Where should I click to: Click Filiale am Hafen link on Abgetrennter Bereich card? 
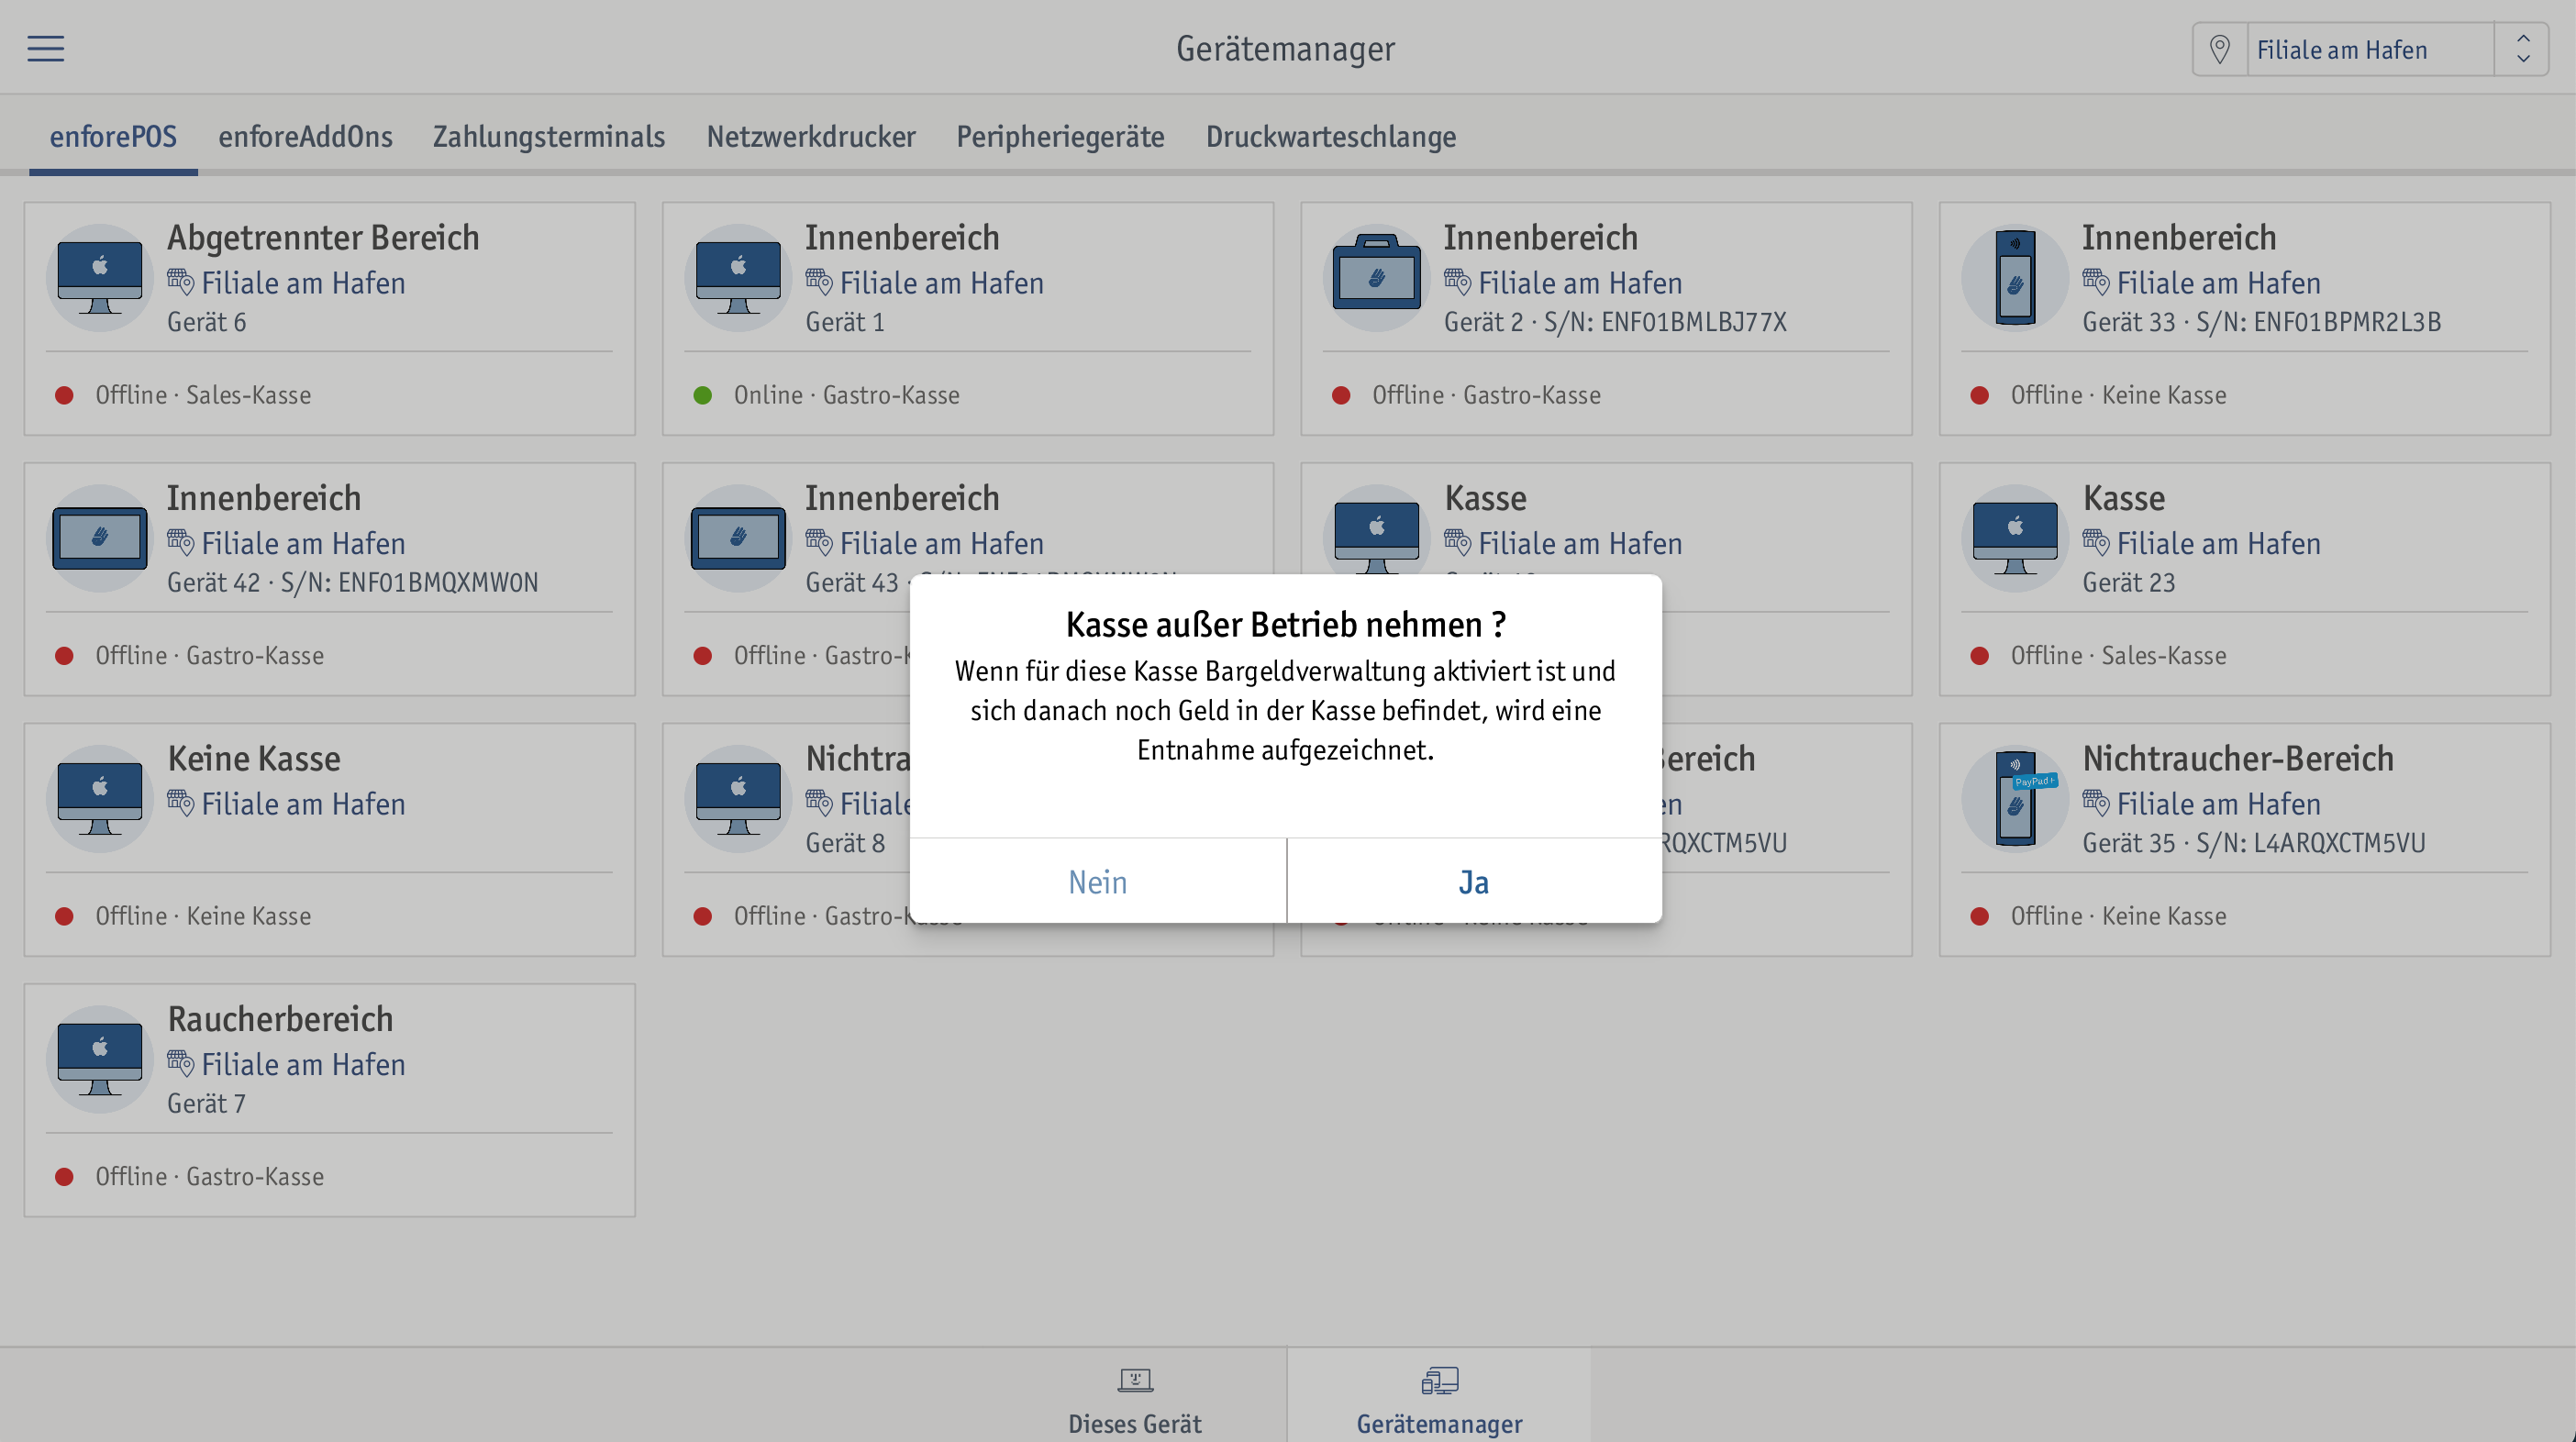(303, 283)
